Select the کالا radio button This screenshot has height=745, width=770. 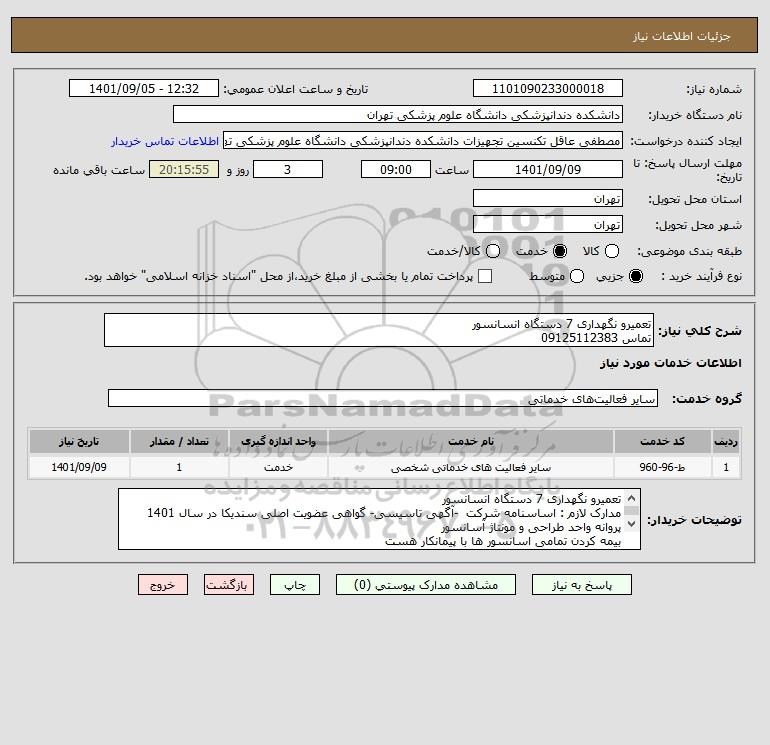tap(611, 251)
